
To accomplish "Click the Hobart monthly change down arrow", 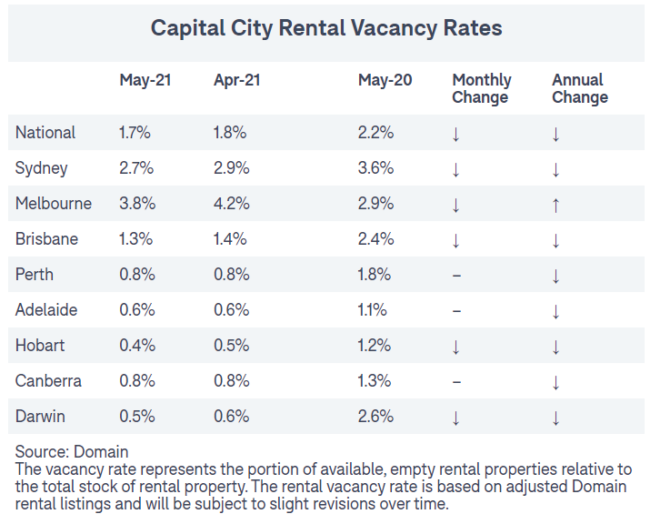I will click(456, 346).
